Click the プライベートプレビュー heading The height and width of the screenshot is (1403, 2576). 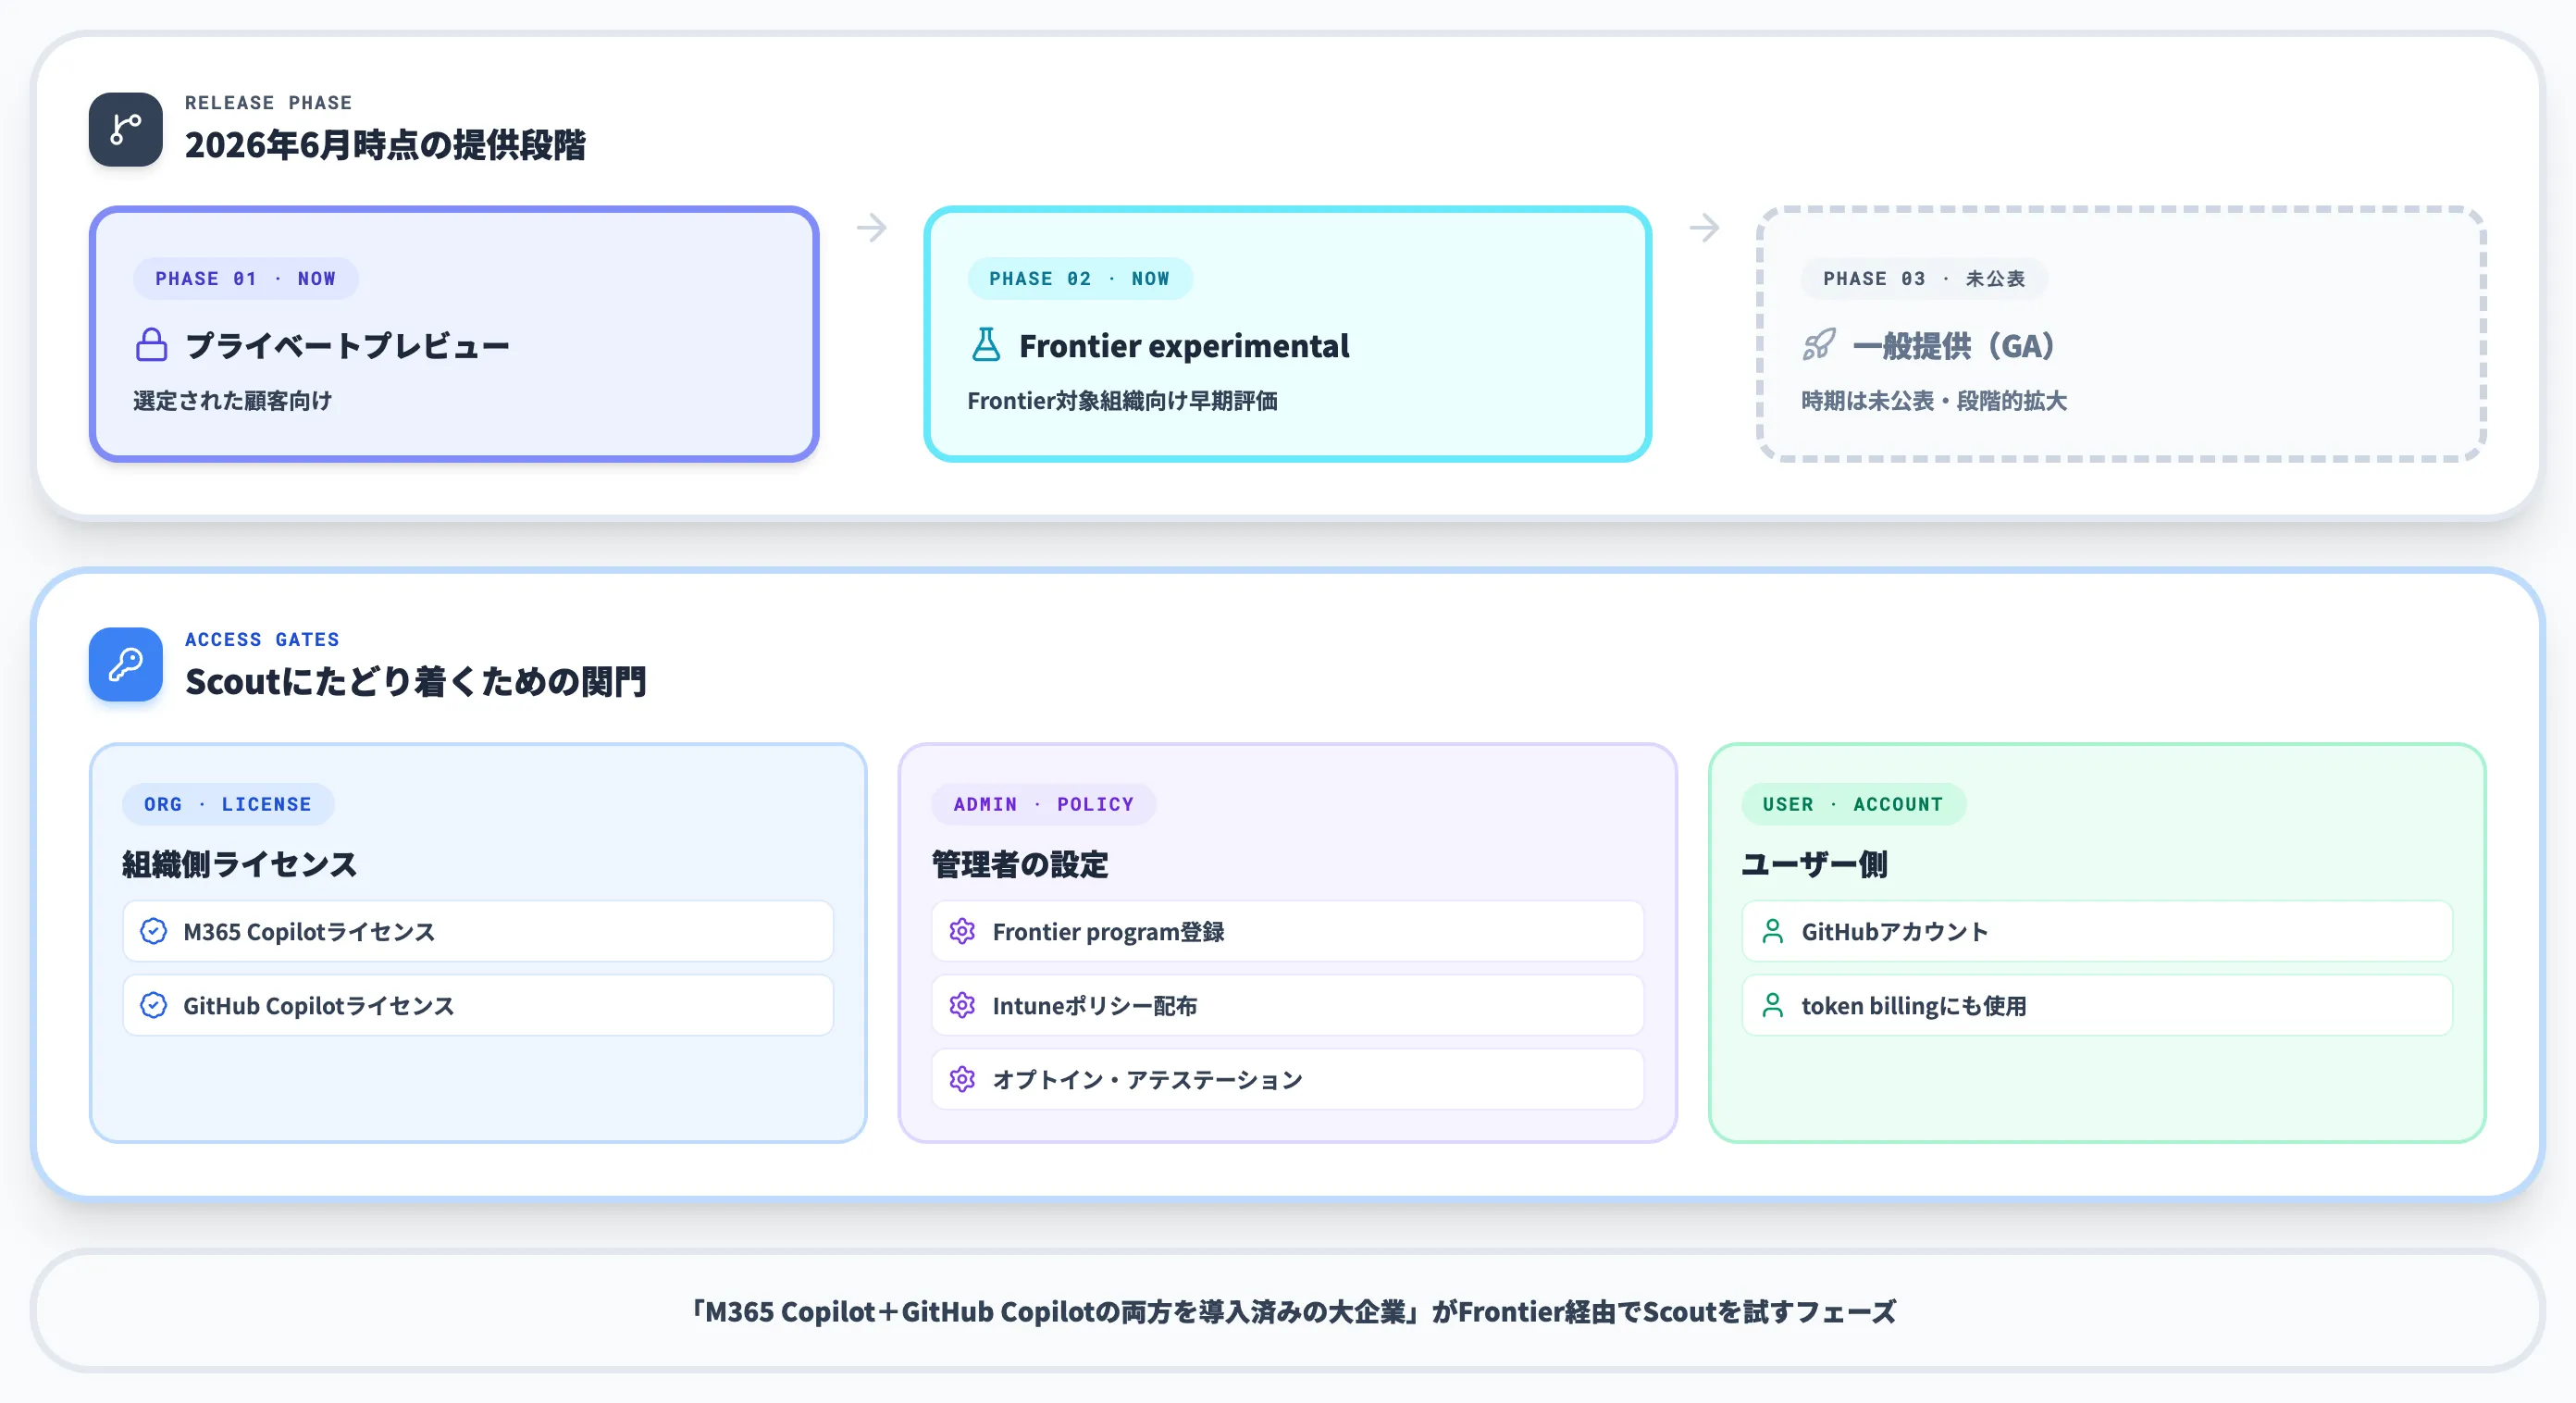point(347,346)
